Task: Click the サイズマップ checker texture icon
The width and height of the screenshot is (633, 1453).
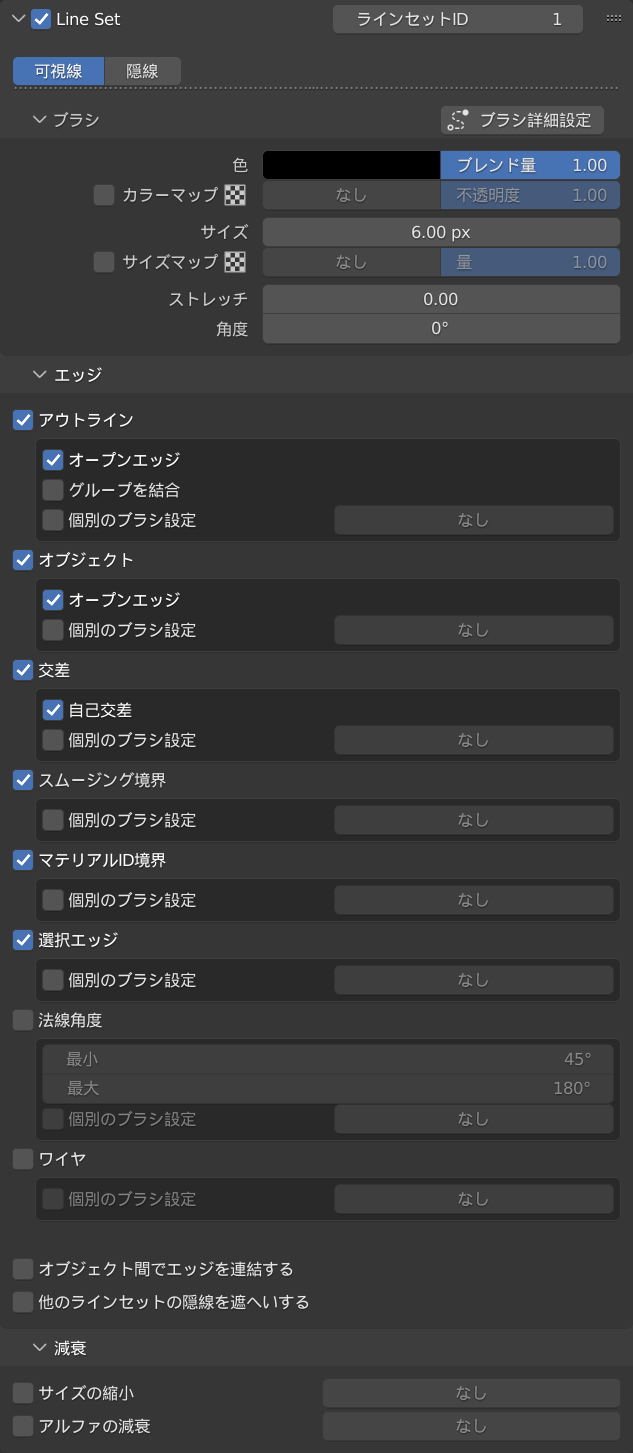Action: pos(235,262)
